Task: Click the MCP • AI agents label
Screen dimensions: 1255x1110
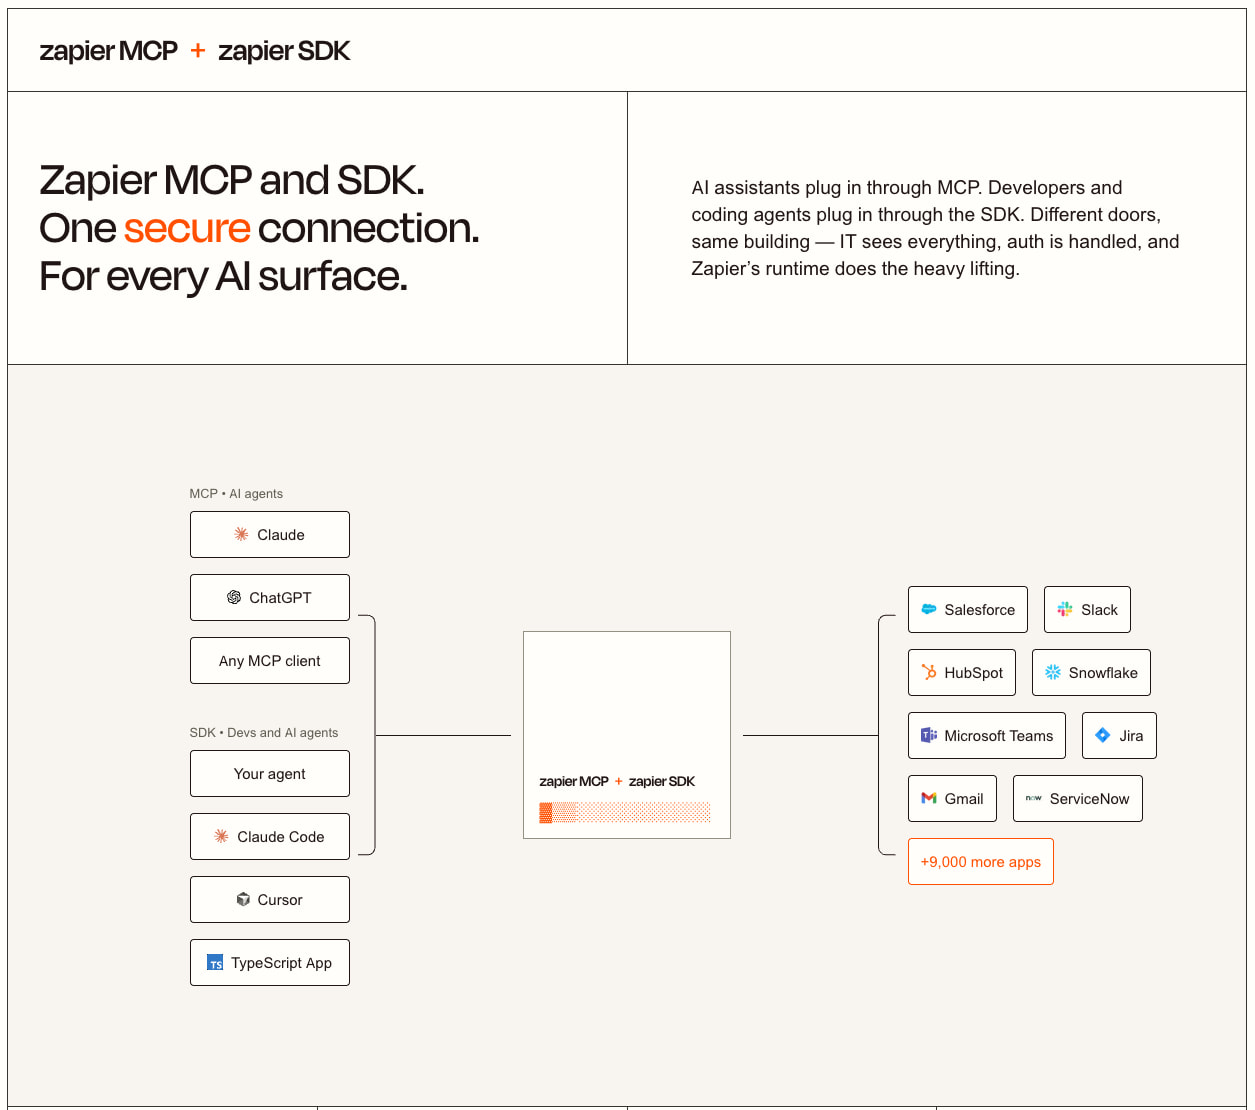Action: coord(236,494)
